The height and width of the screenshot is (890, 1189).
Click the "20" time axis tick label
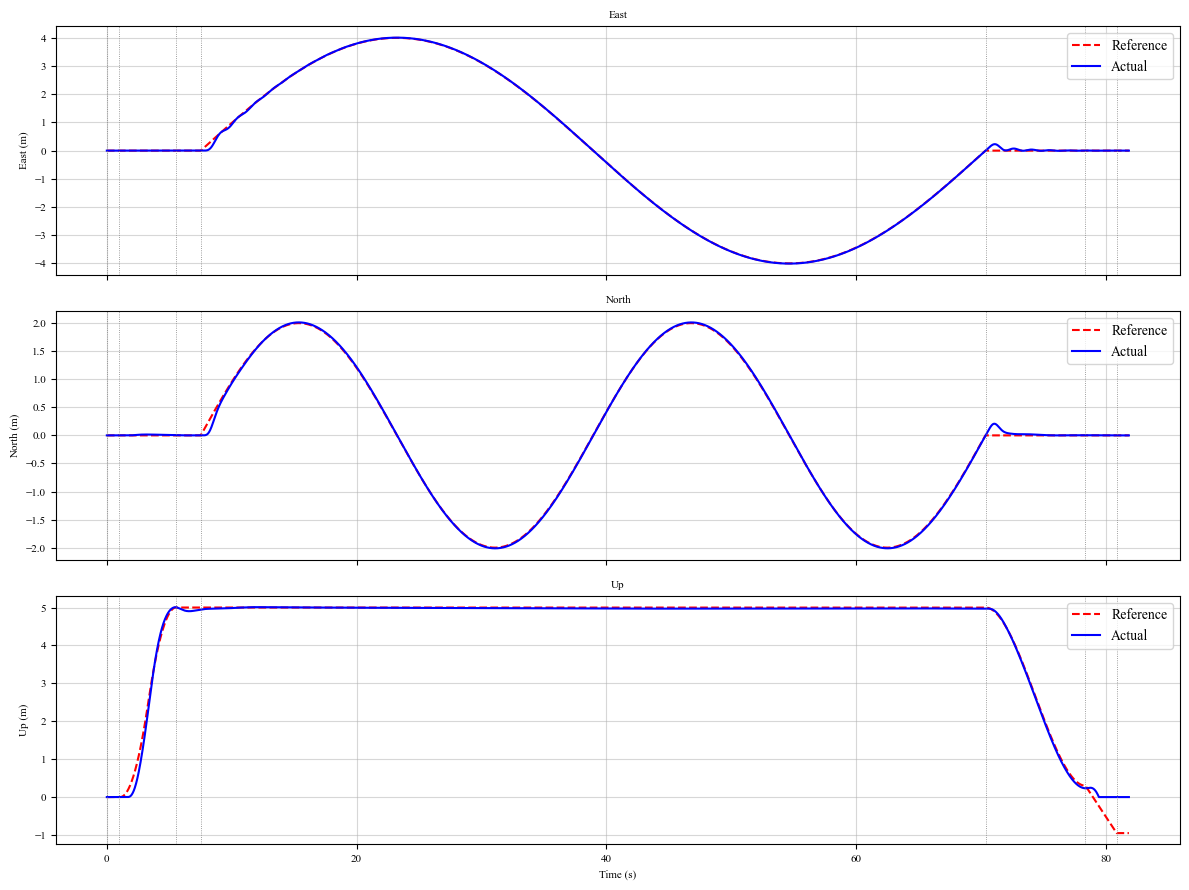click(356, 859)
